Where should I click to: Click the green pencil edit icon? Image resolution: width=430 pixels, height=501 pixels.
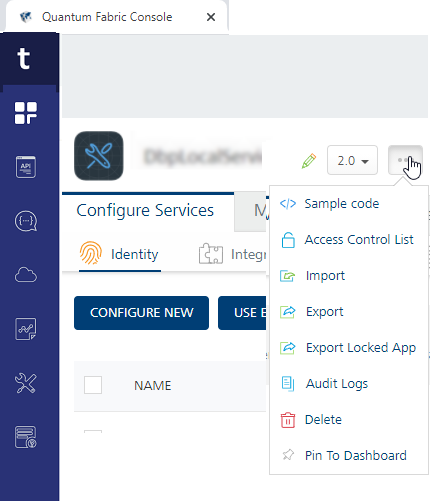[x=309, y=161]
